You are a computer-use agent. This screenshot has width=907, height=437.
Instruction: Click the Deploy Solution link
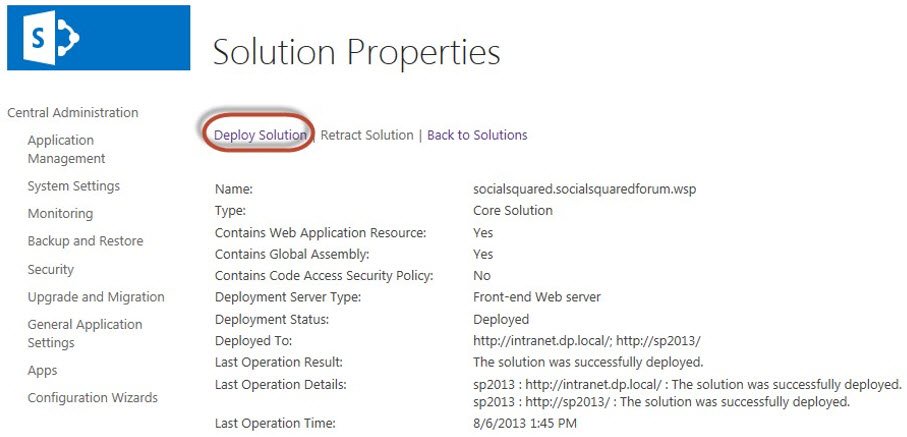point(260,135)
